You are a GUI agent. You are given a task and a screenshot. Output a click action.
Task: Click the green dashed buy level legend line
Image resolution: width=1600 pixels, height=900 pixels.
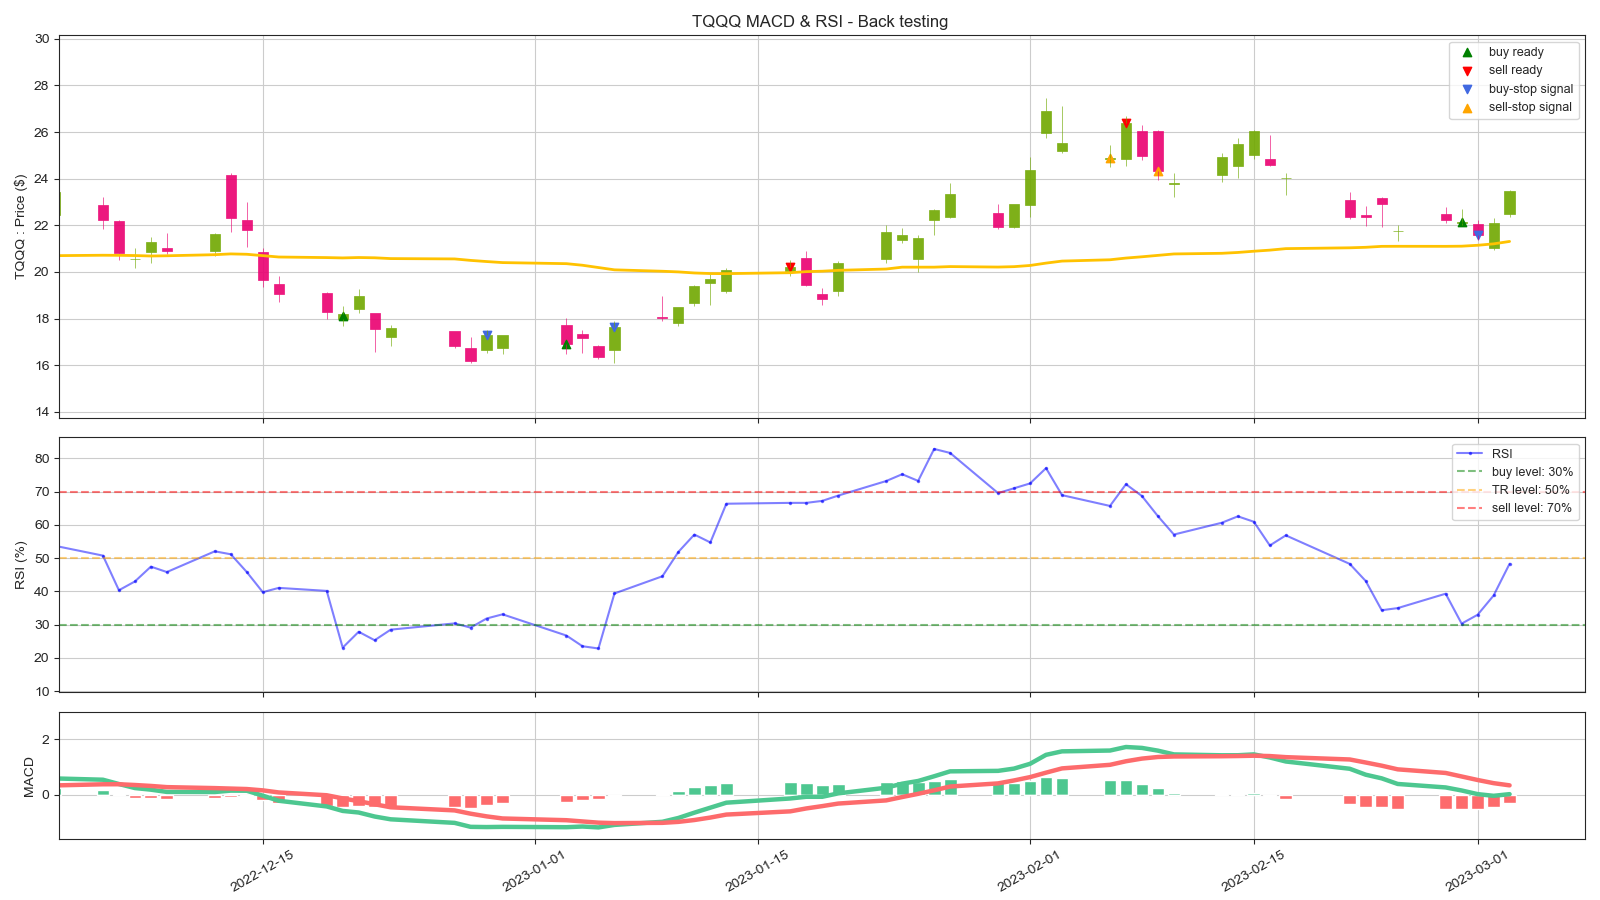click(1470, 472)
